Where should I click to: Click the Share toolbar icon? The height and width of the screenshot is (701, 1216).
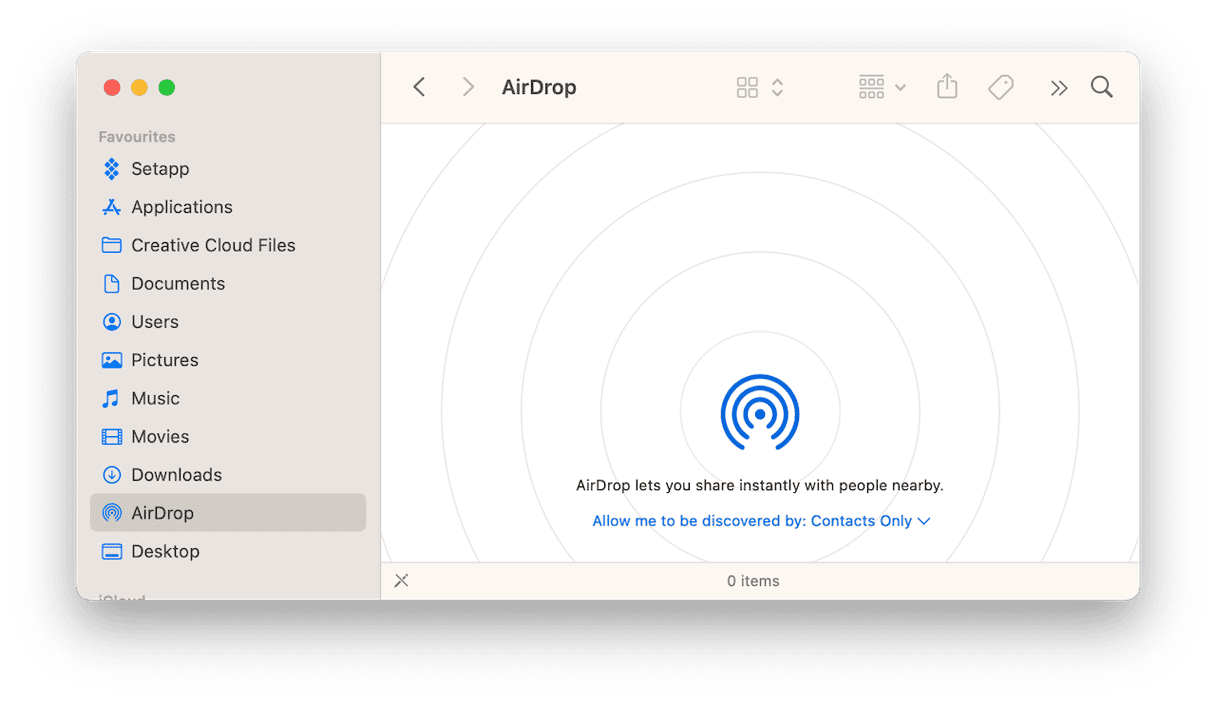click(947, 87)
